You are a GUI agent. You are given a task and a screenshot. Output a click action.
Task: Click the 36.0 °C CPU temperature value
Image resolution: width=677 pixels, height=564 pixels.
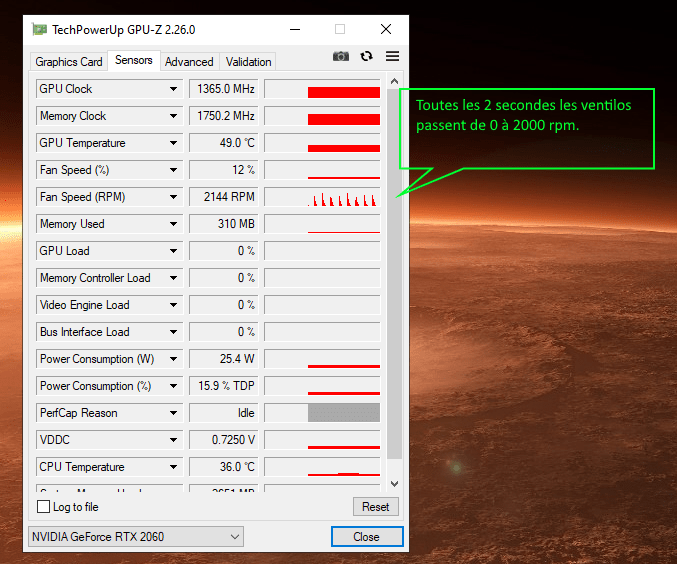(224, 467)
